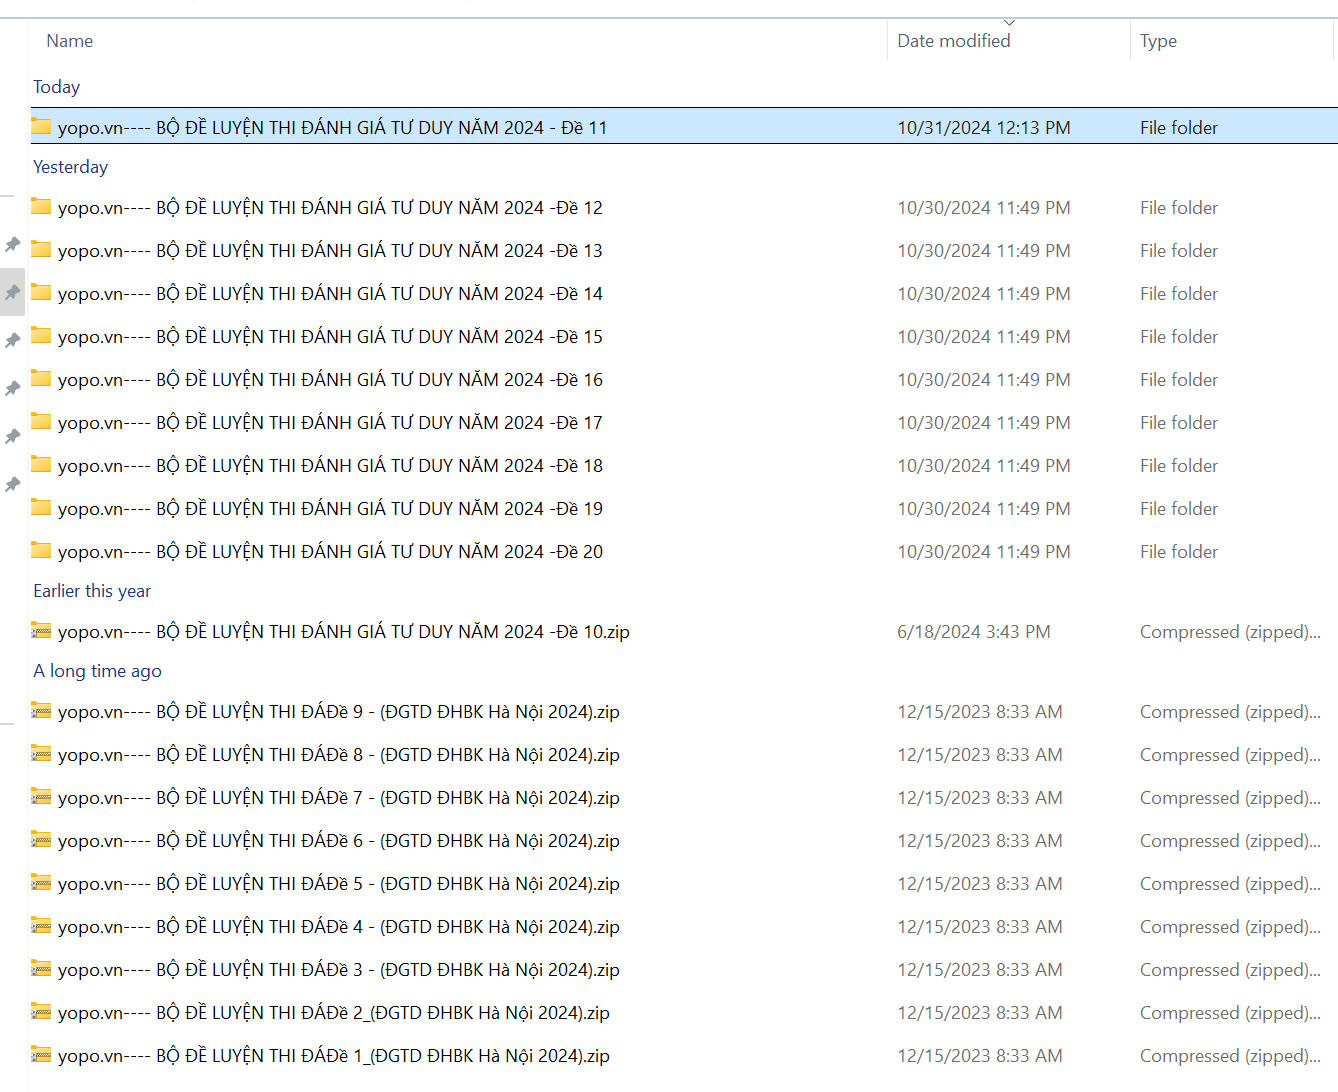This screenshot has width=1338, height=1092.
Task: Select the Đề 9 - (ĐGTD ĐHBK Hà Nội 2024).zip name
Action: tap(339, 711)
